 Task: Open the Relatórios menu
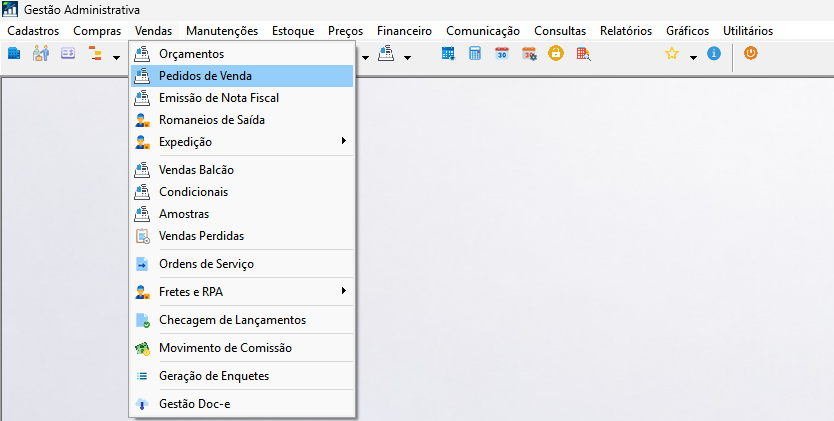(x=626, y=31)
